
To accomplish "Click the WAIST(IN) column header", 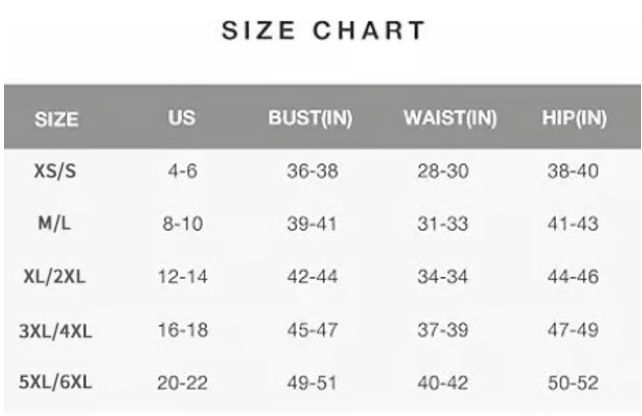I will pyautogui.click(x=450, y=119).
